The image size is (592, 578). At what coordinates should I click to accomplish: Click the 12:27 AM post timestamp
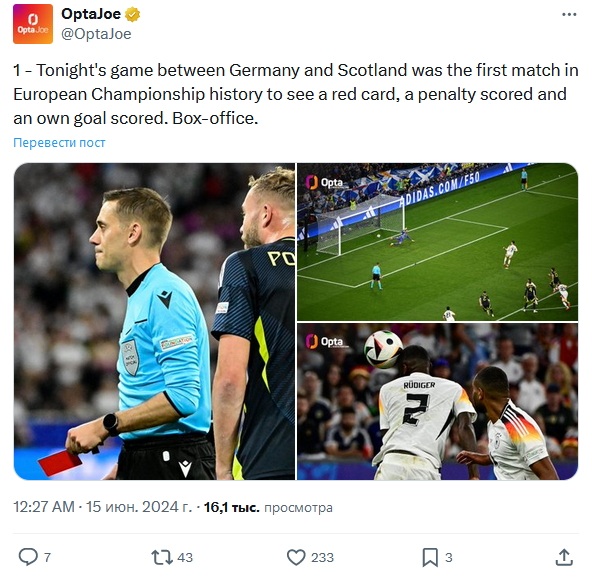(x=44, y=507)
